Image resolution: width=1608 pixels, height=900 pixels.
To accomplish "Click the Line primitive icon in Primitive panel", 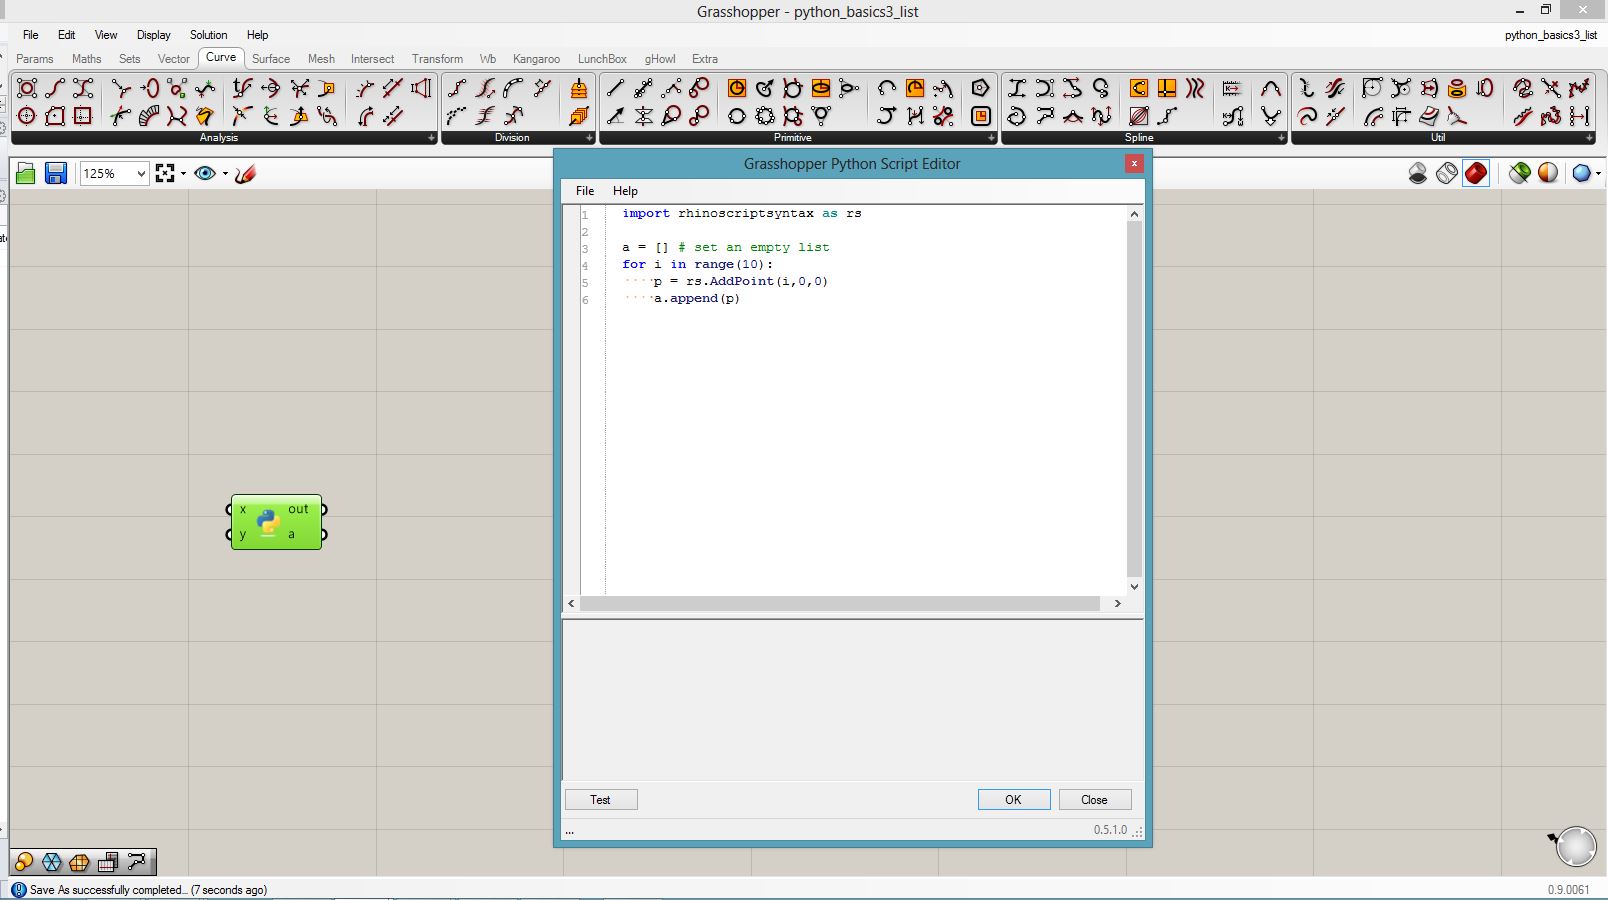I will pos(615,89).
